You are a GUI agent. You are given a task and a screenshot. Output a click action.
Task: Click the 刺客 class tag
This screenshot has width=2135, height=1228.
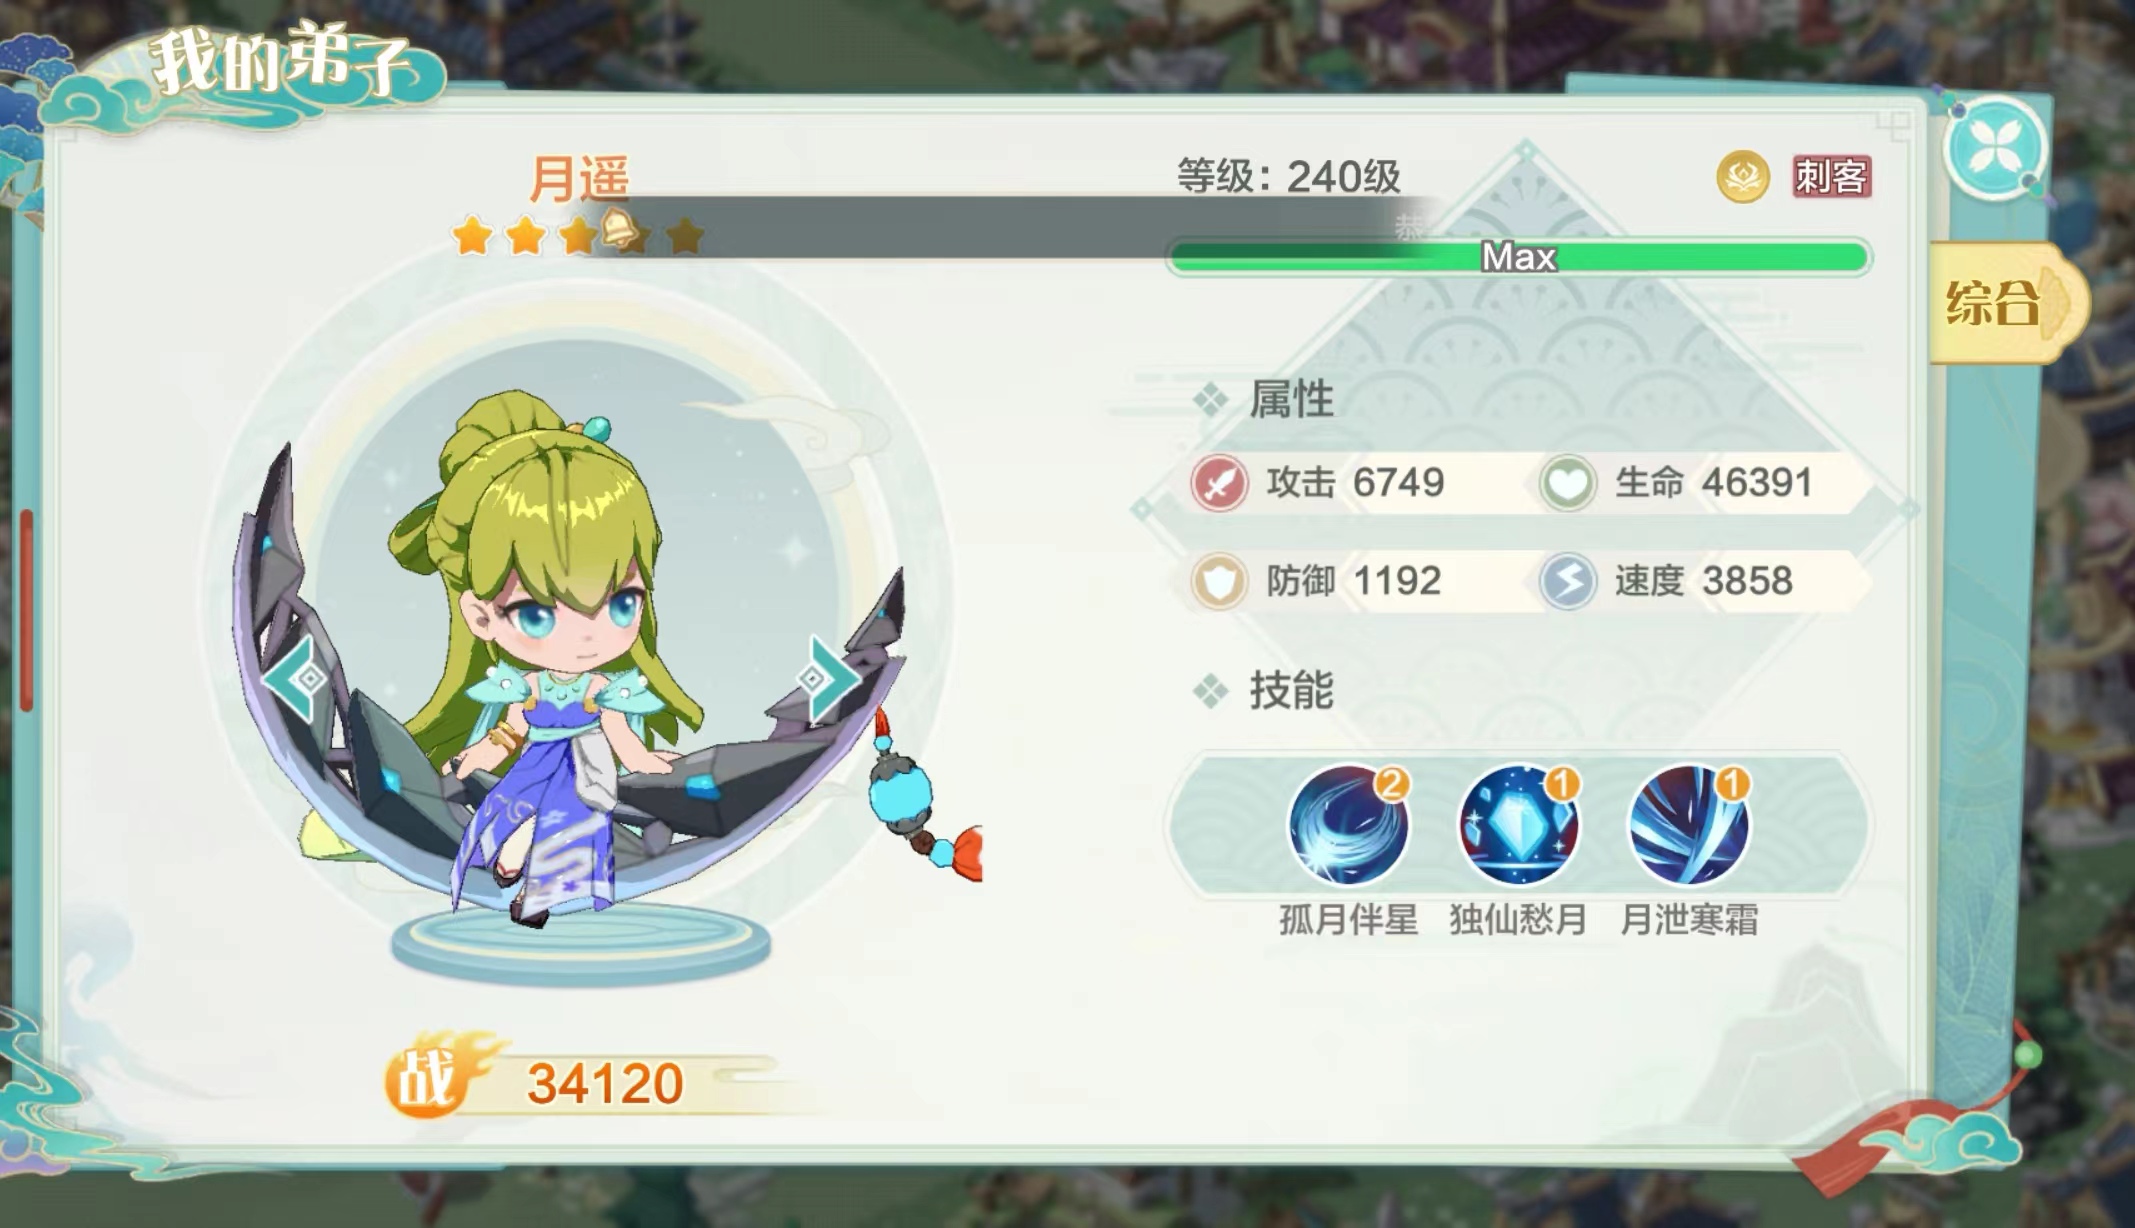[x=1831, y=177]
